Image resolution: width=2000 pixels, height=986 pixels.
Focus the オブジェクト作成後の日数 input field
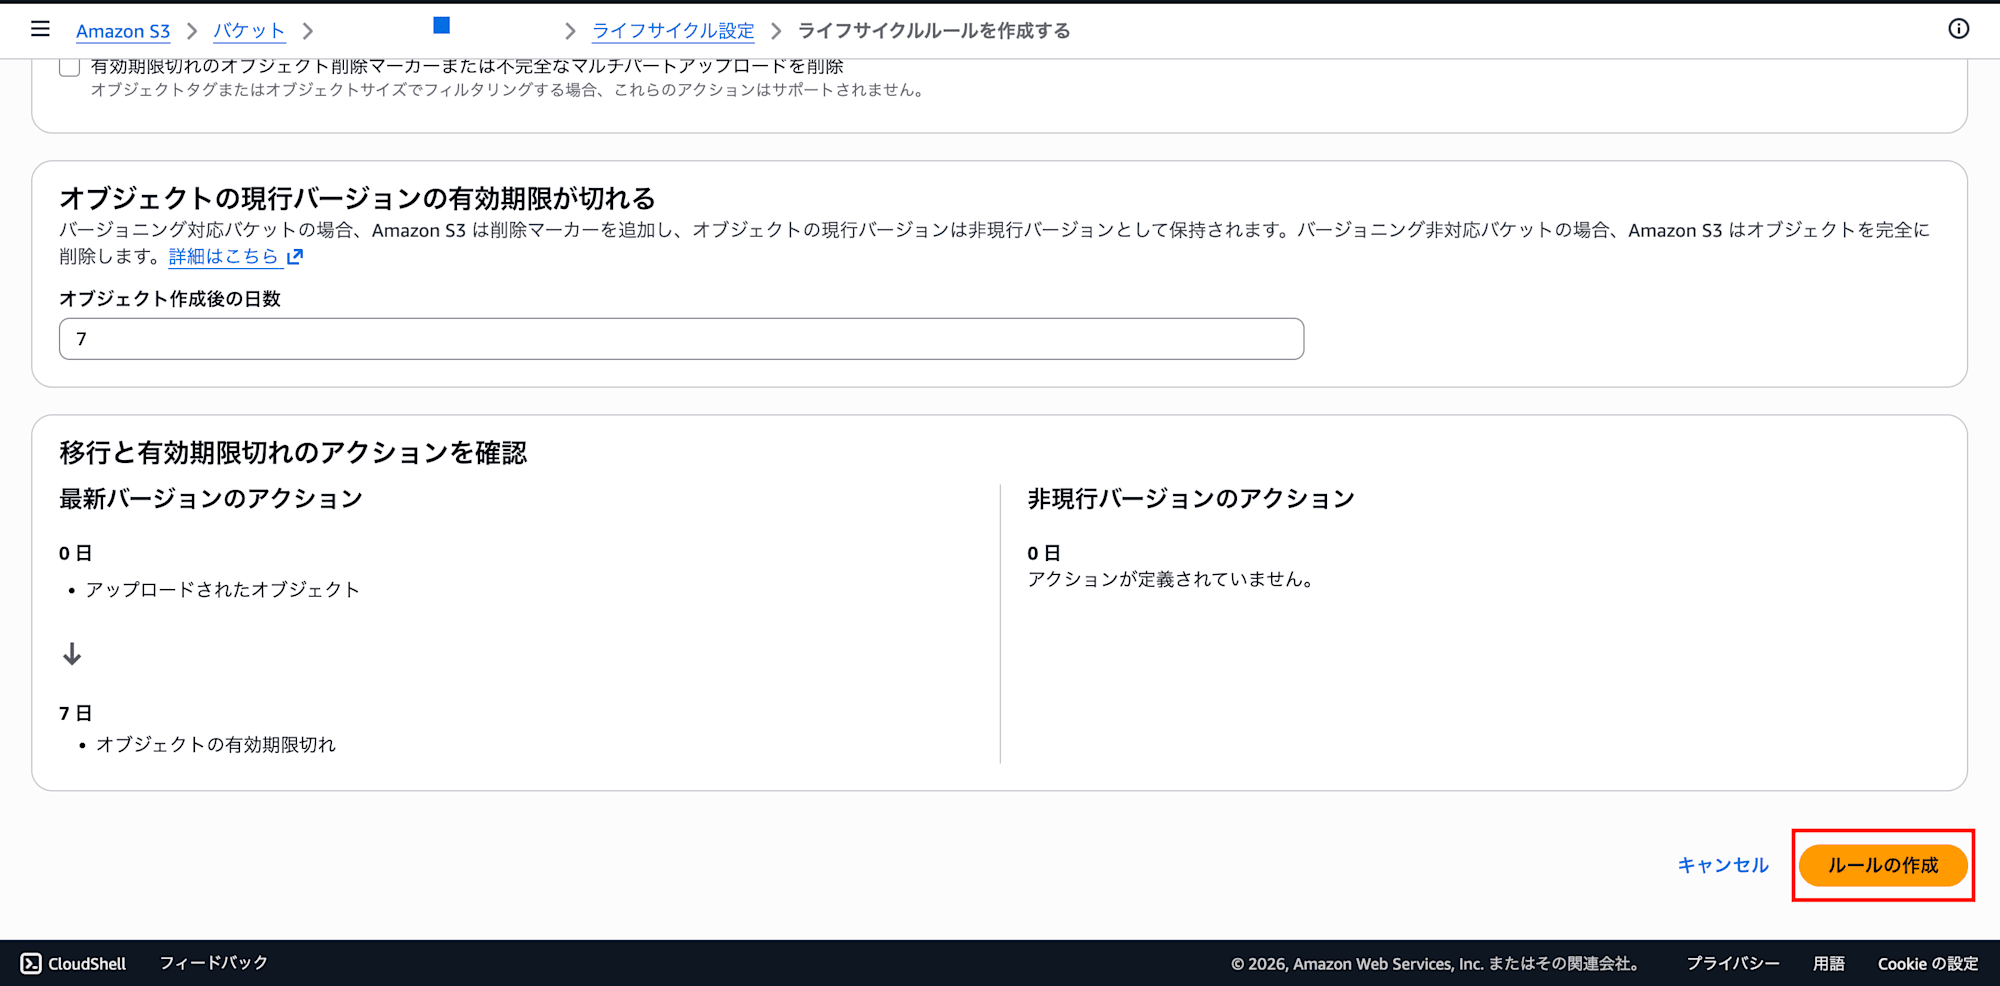point(681,339)
